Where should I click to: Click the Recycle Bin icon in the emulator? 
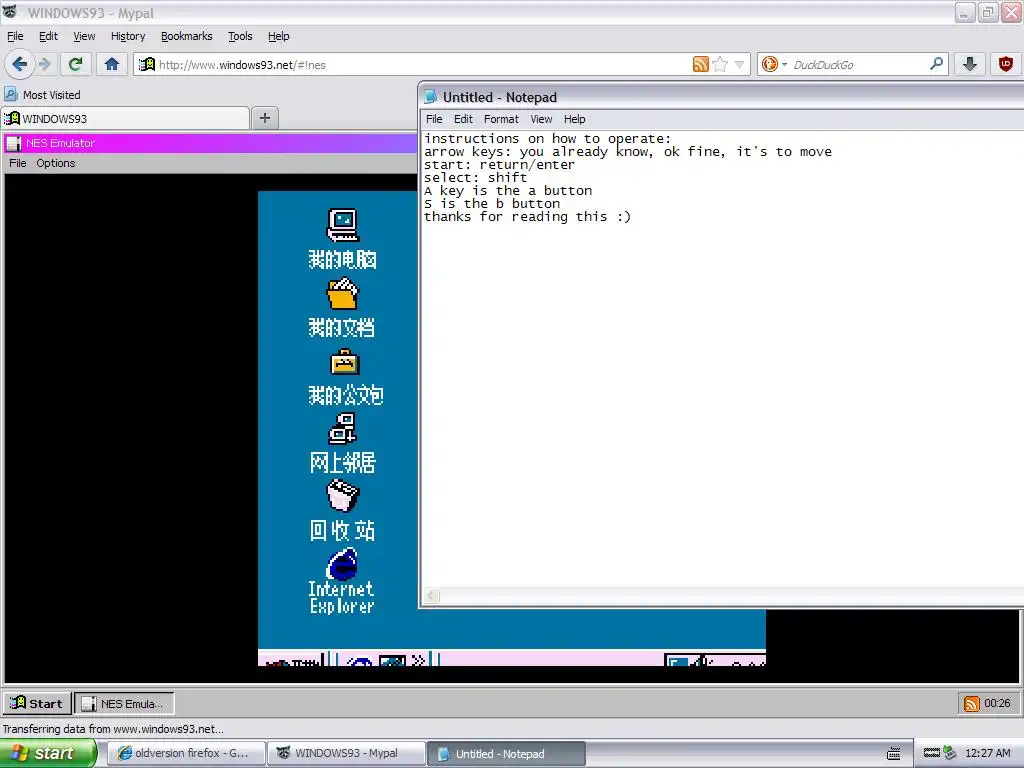[343, 496]
